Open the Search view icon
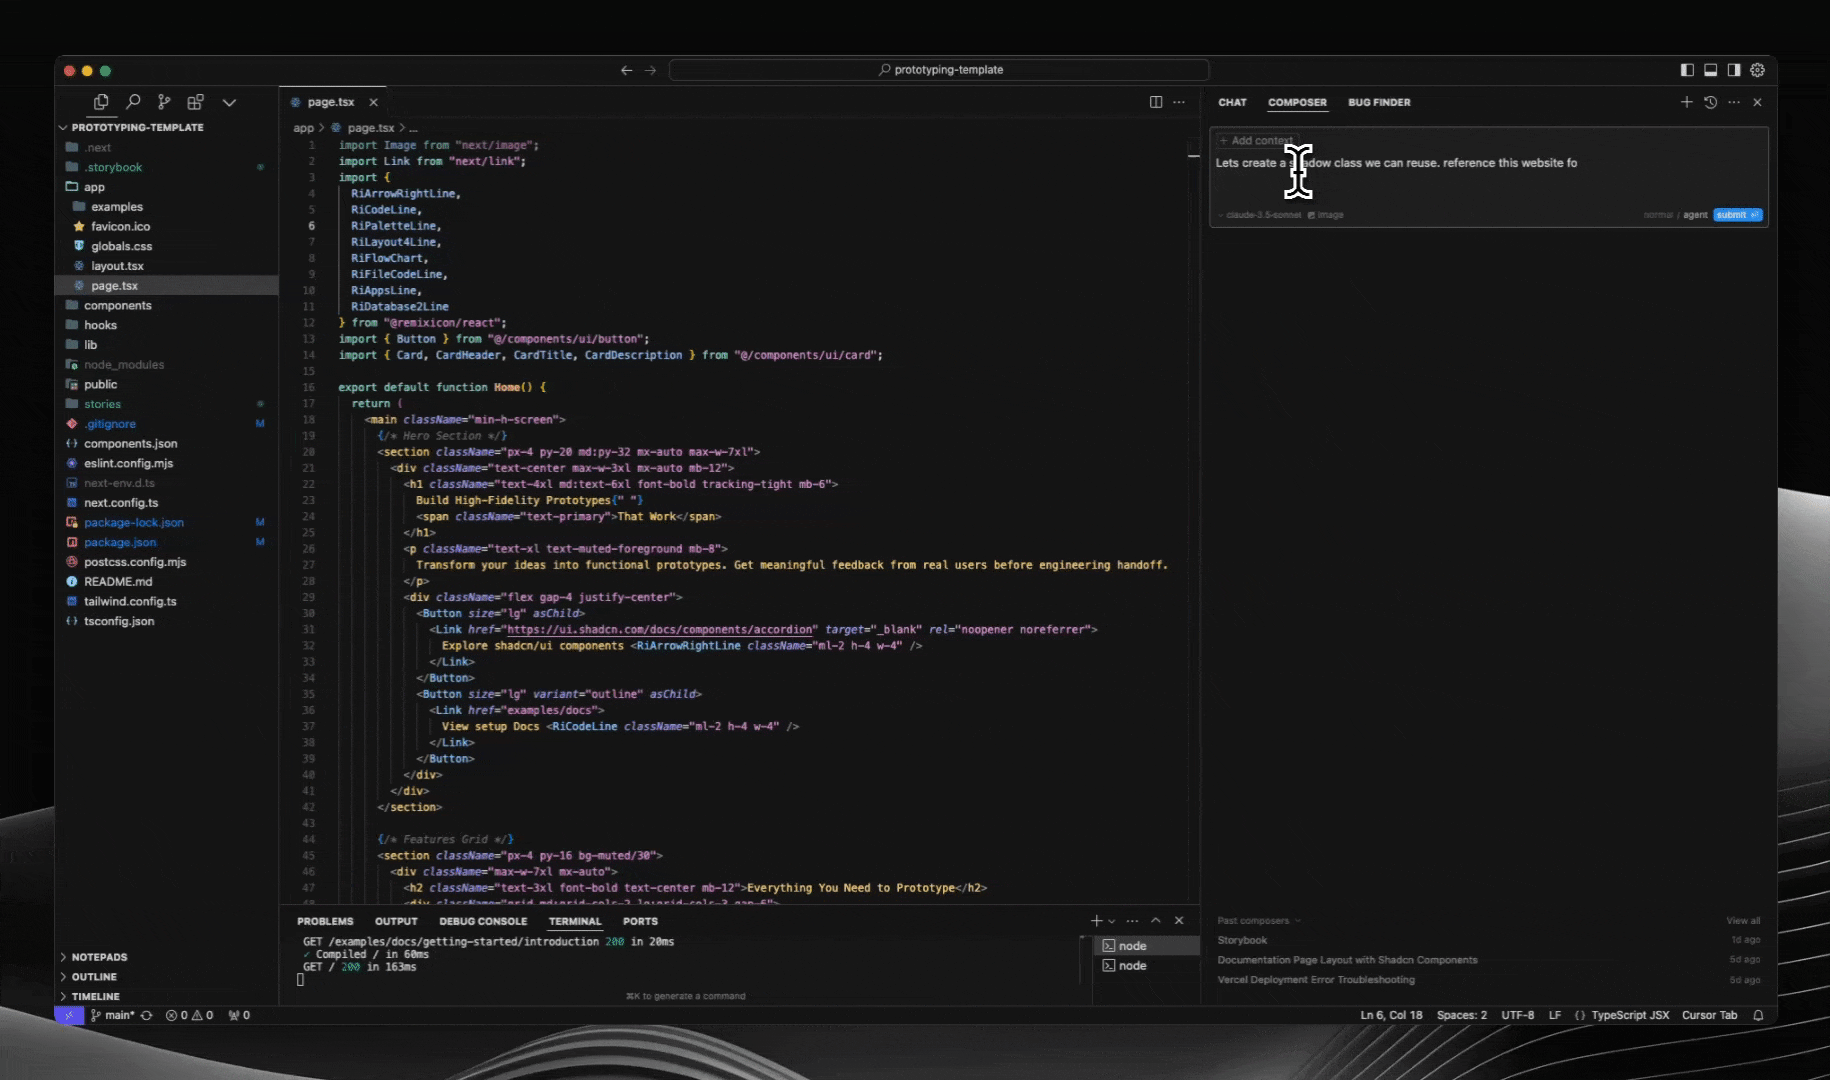Screen dimensions: 1830x1080 click(133, 102)
